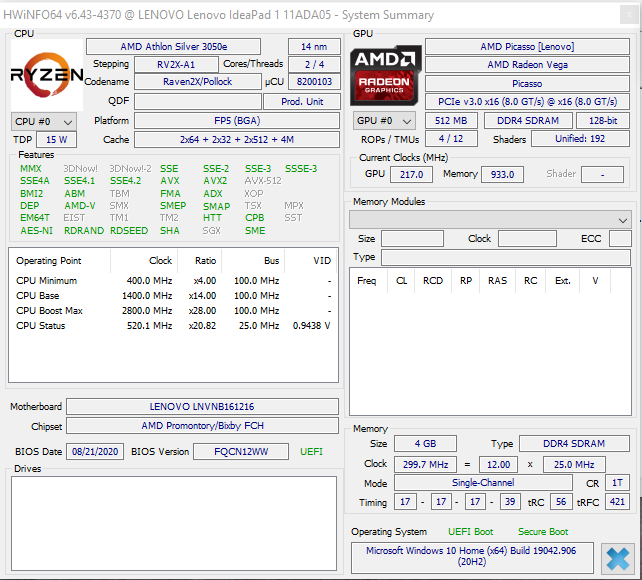Screen dimensions: 642x580
Task: Click the BIOS Date 08/21/2020 field
Action: coord(95,452)
